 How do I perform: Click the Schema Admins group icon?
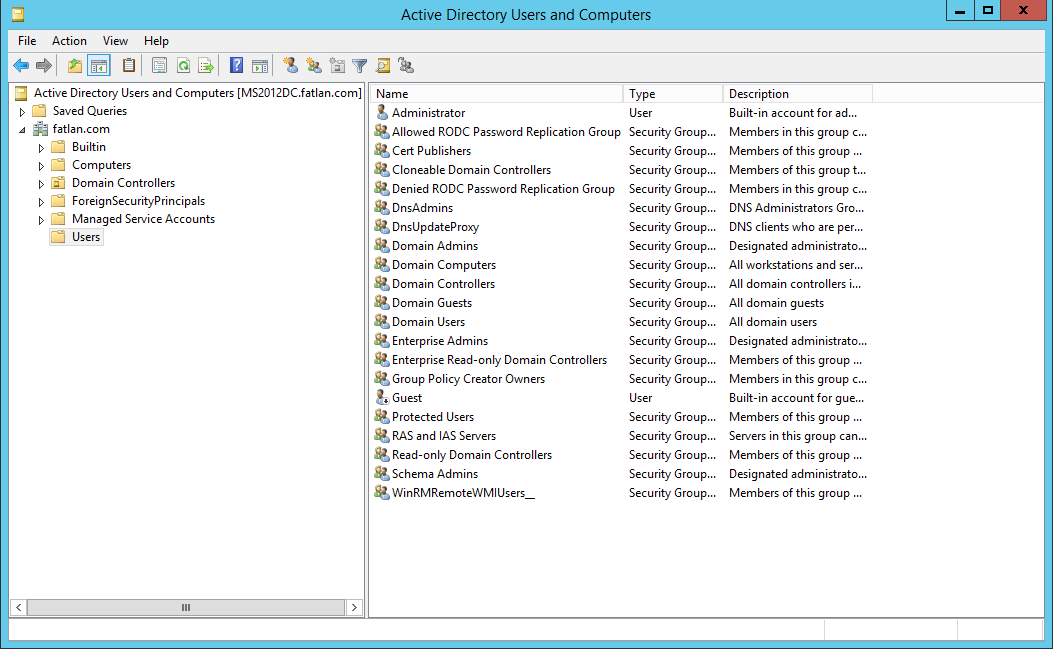(x=382, y=474)
